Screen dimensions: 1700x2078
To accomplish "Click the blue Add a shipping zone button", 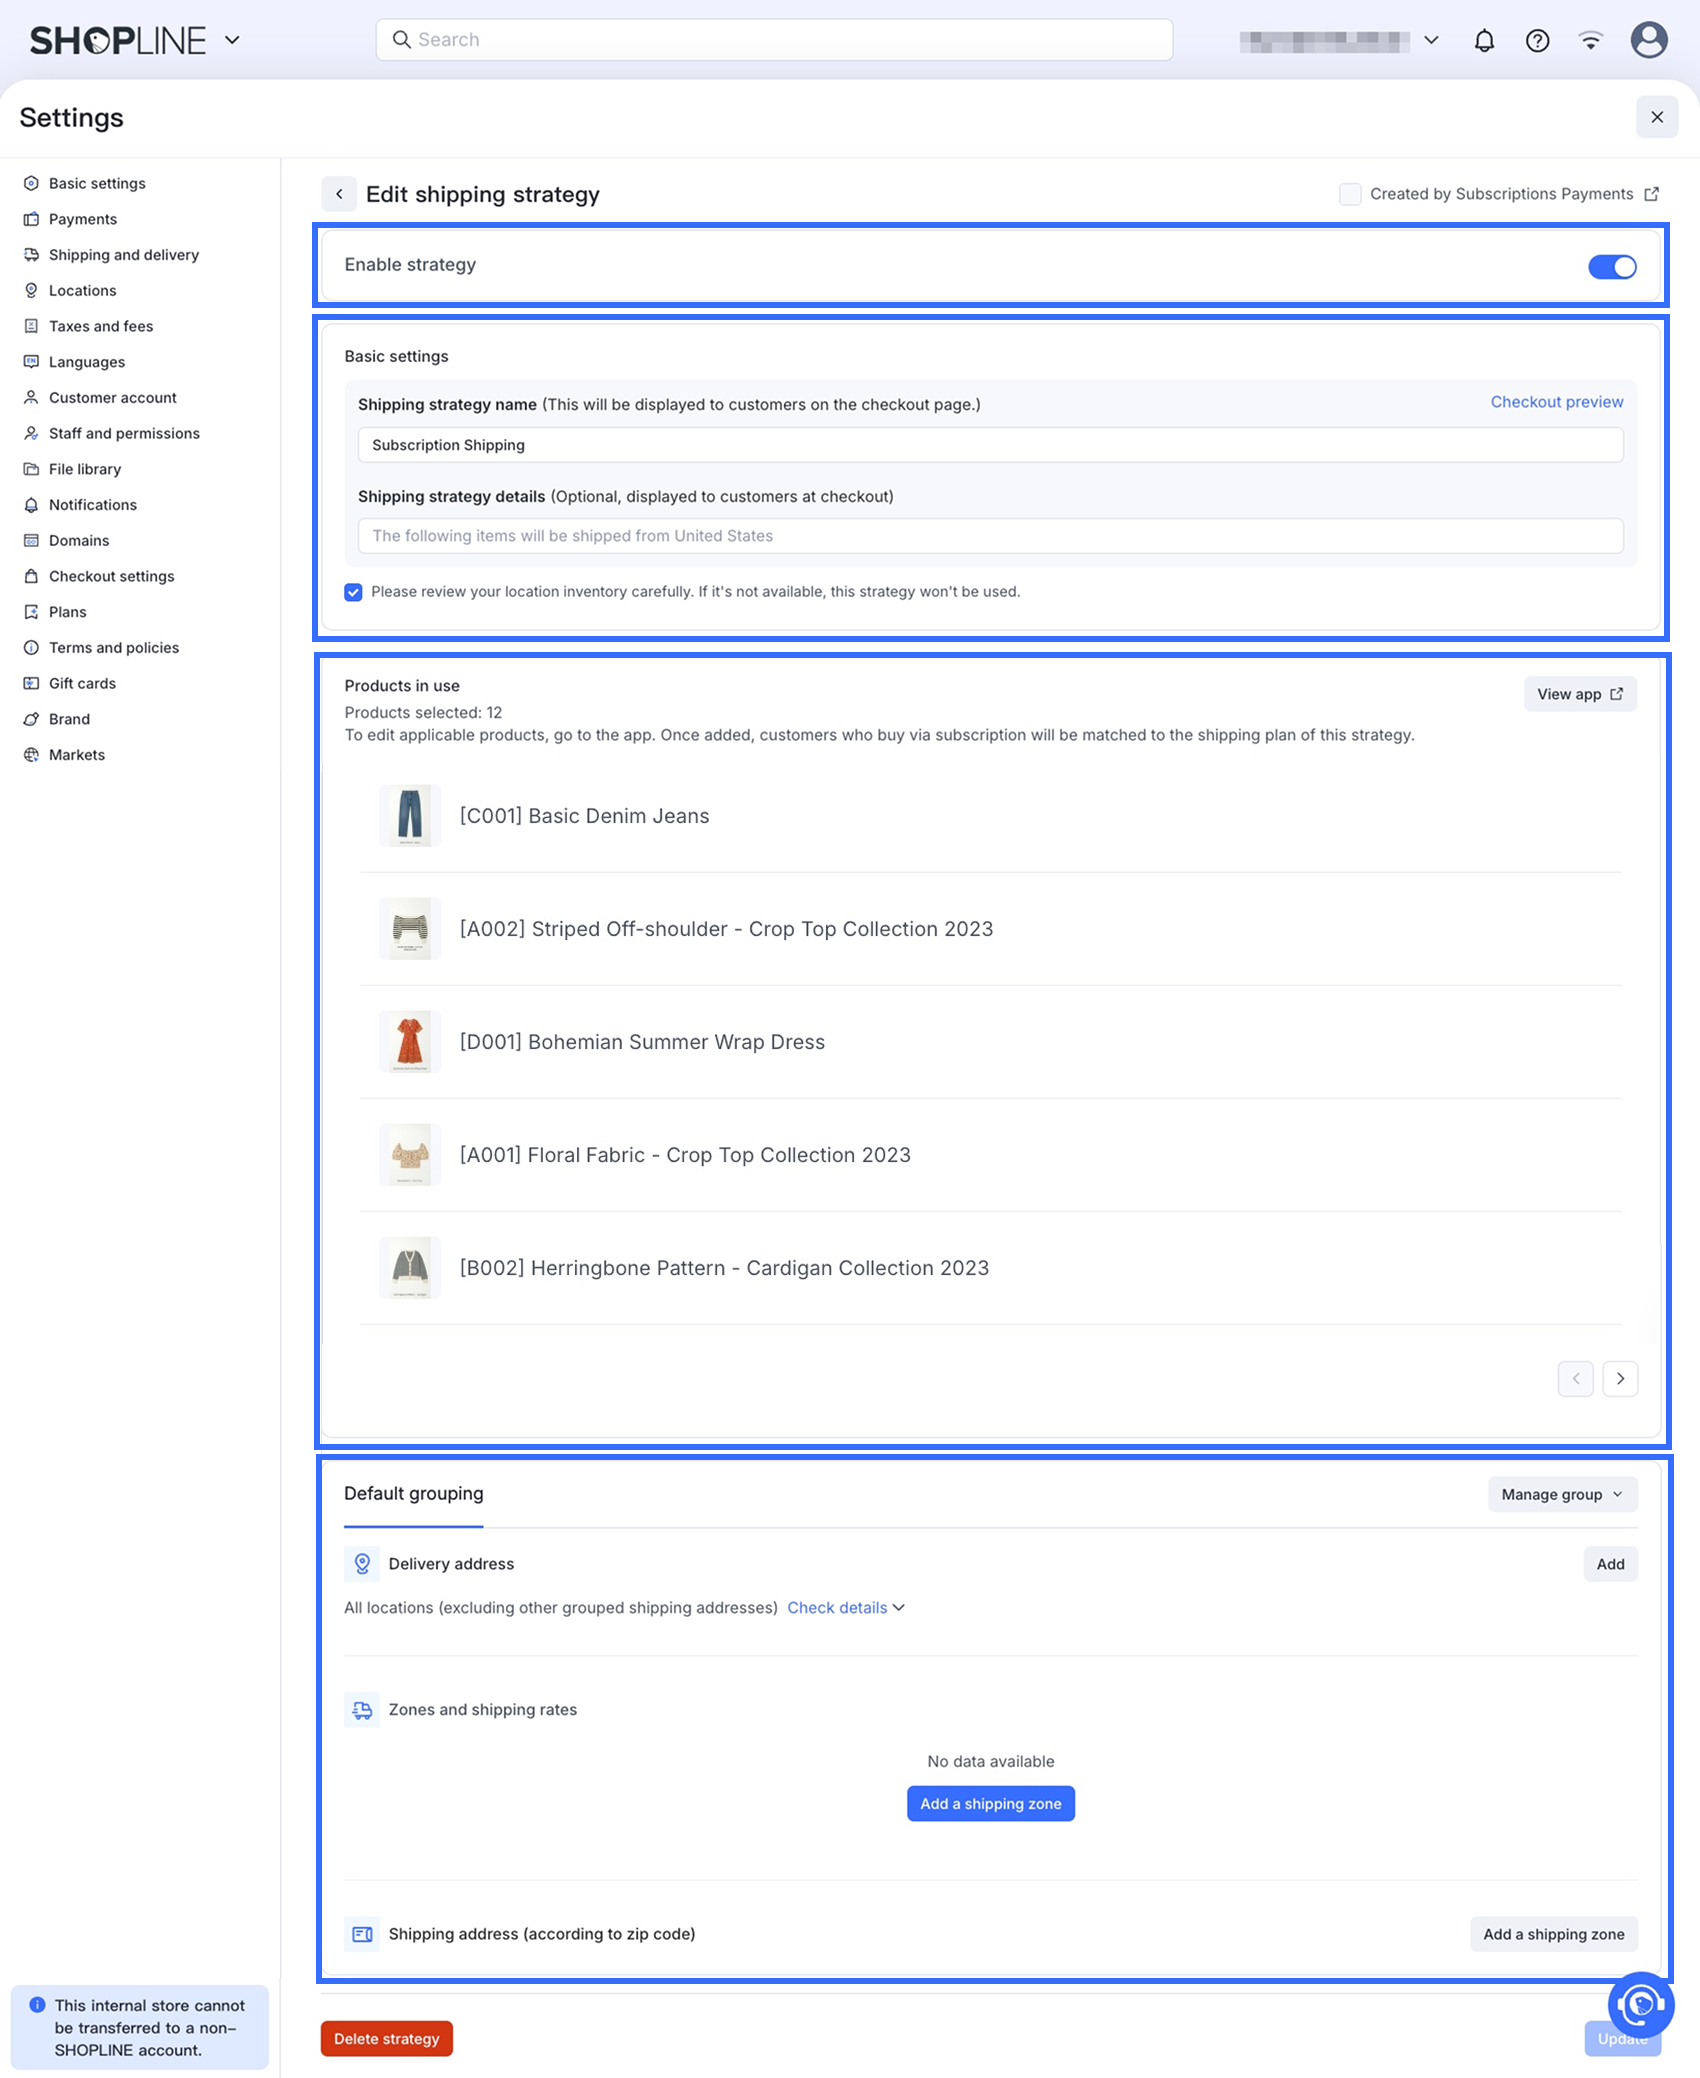I will pos(990,1804).
